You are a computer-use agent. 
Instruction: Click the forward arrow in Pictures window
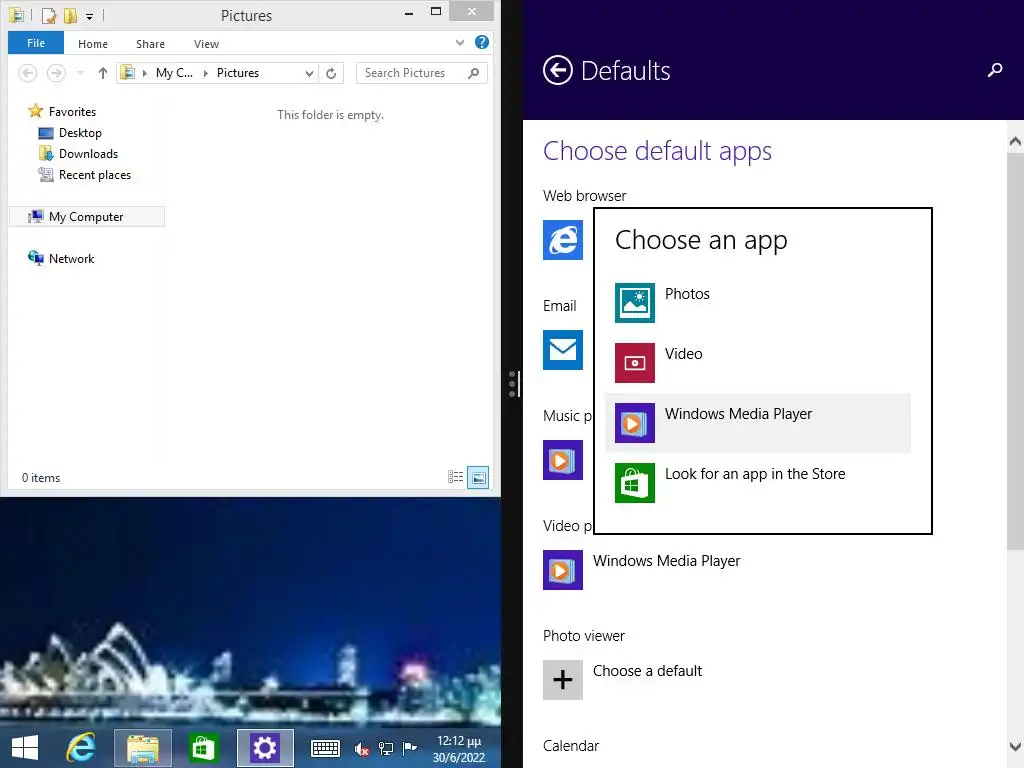[56, 73]
